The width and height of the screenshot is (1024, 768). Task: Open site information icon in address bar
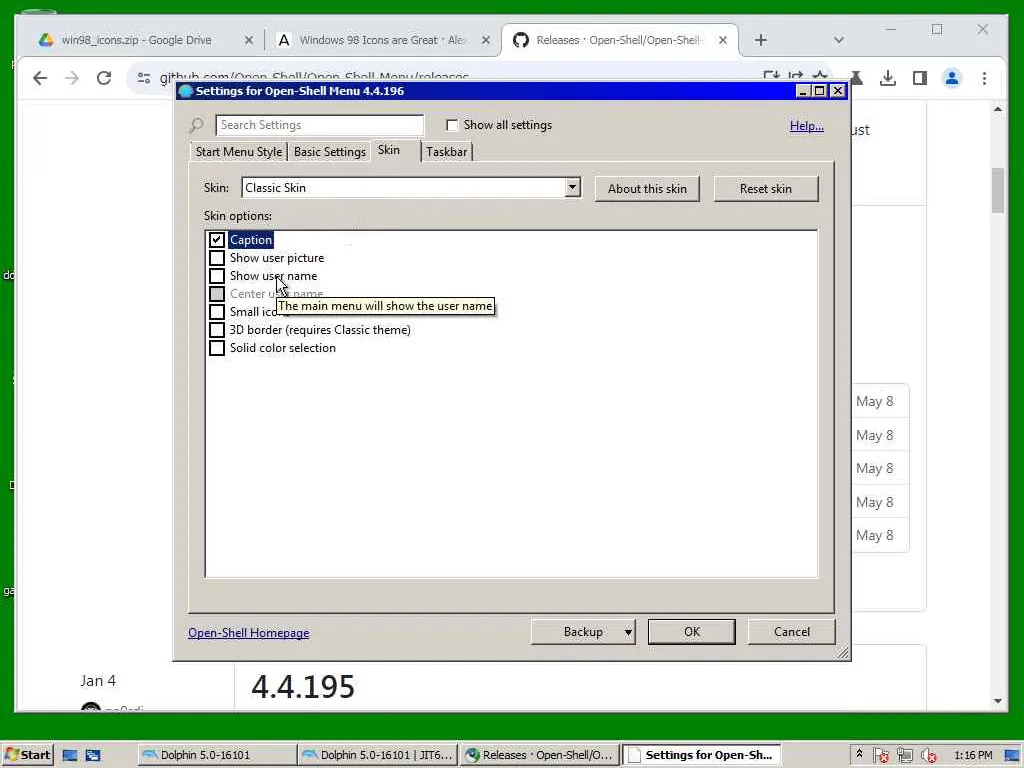coord(144,78)
